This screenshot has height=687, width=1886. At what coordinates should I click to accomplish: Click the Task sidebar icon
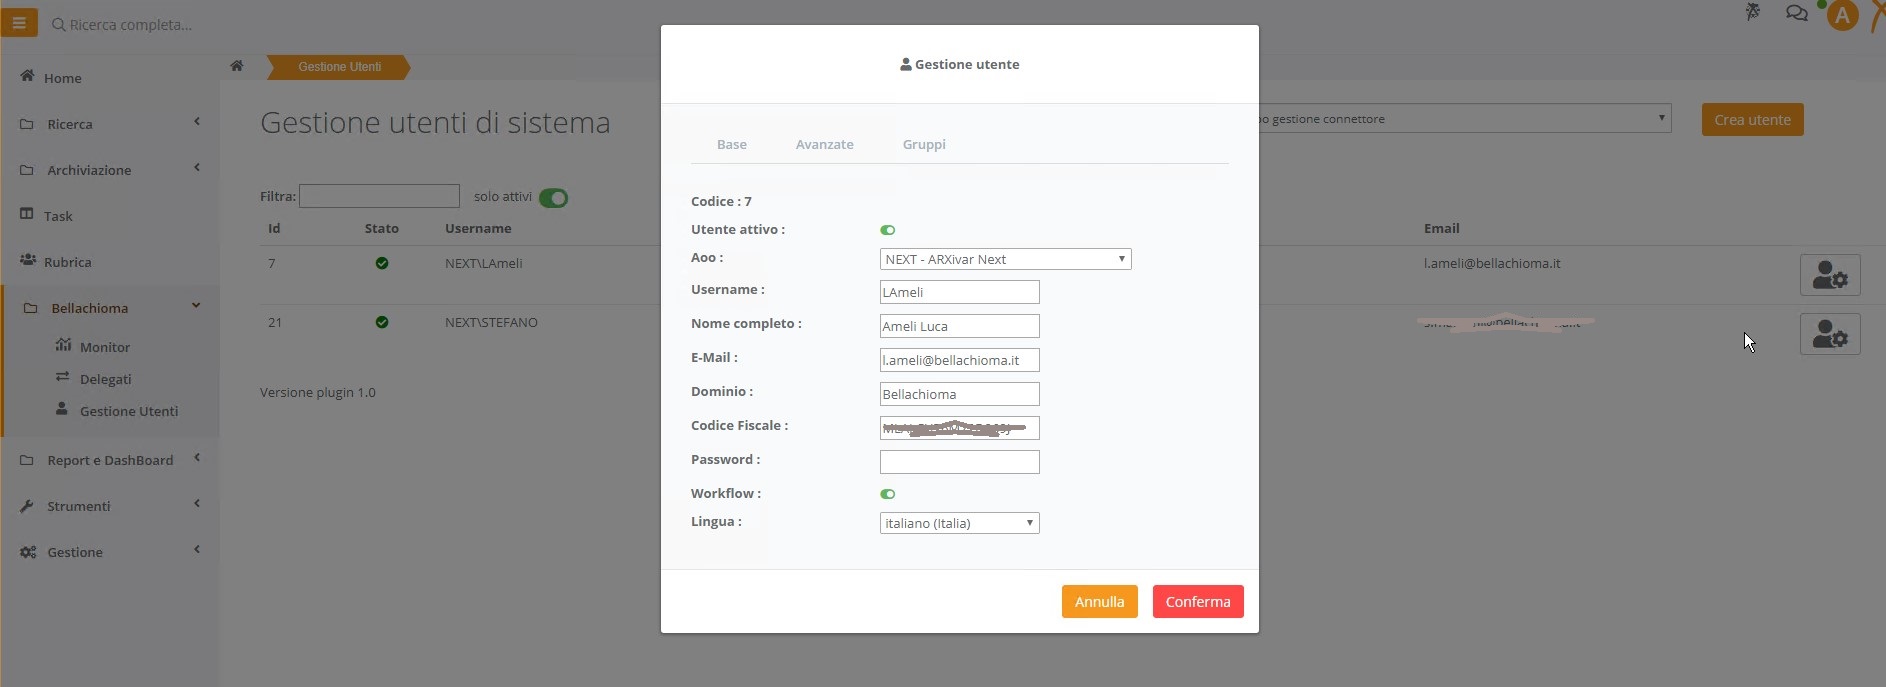coord(27,214)
